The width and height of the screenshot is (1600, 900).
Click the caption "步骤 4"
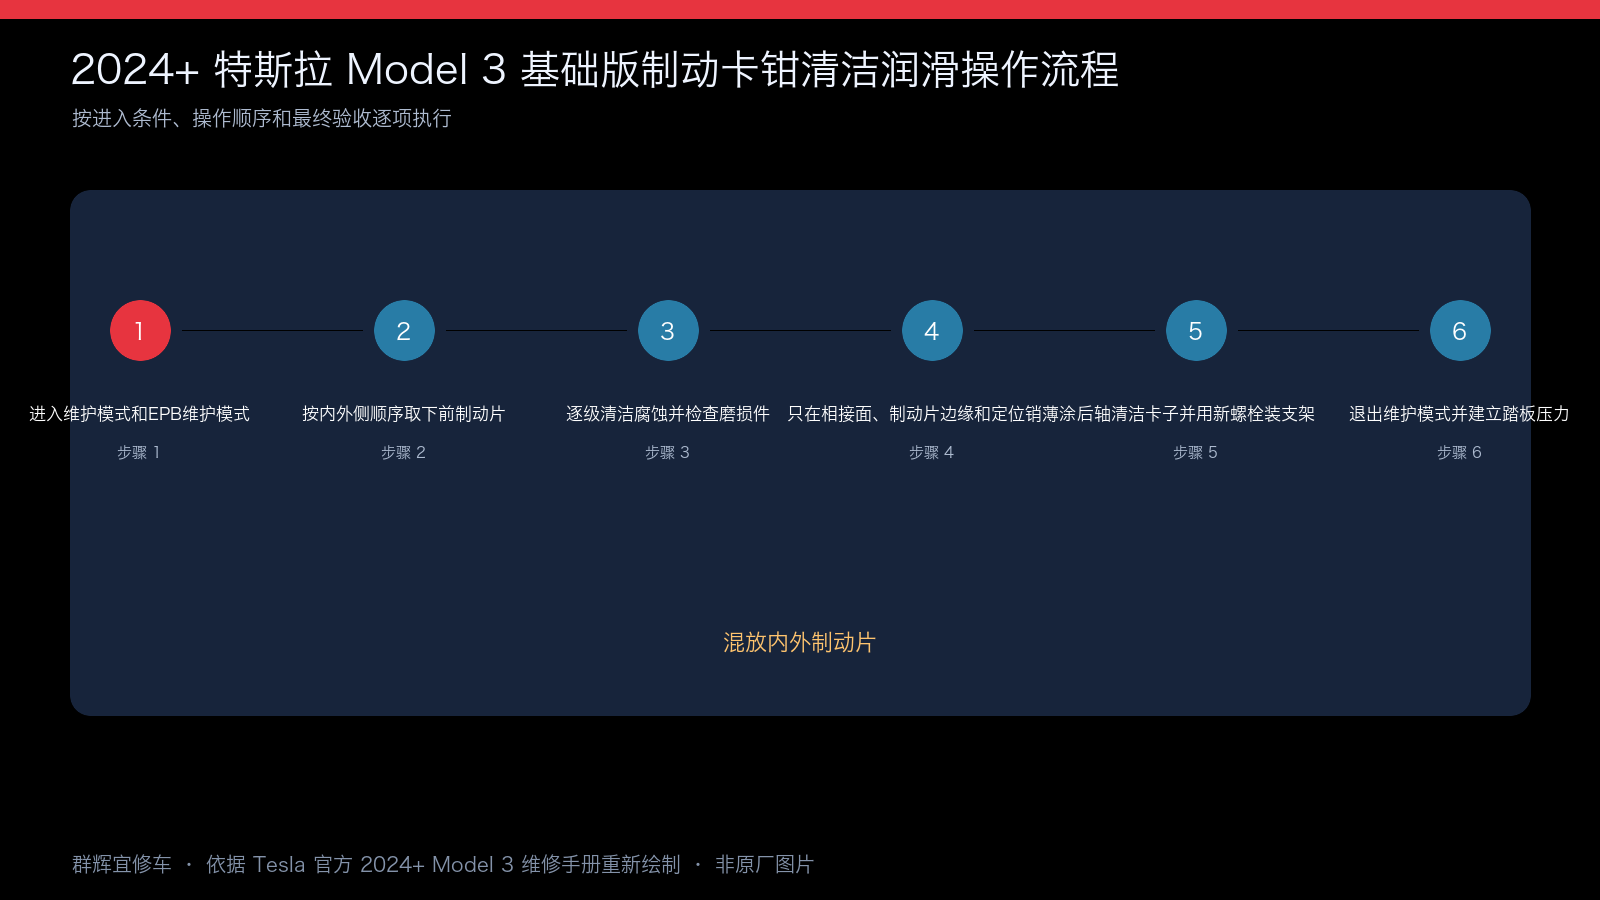931,453
